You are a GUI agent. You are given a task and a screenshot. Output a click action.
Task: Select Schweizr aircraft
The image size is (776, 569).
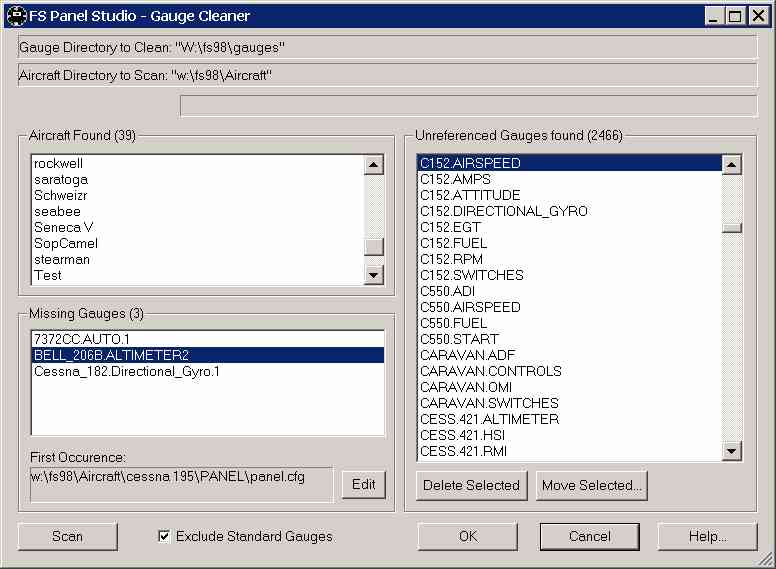click(197, 195)
